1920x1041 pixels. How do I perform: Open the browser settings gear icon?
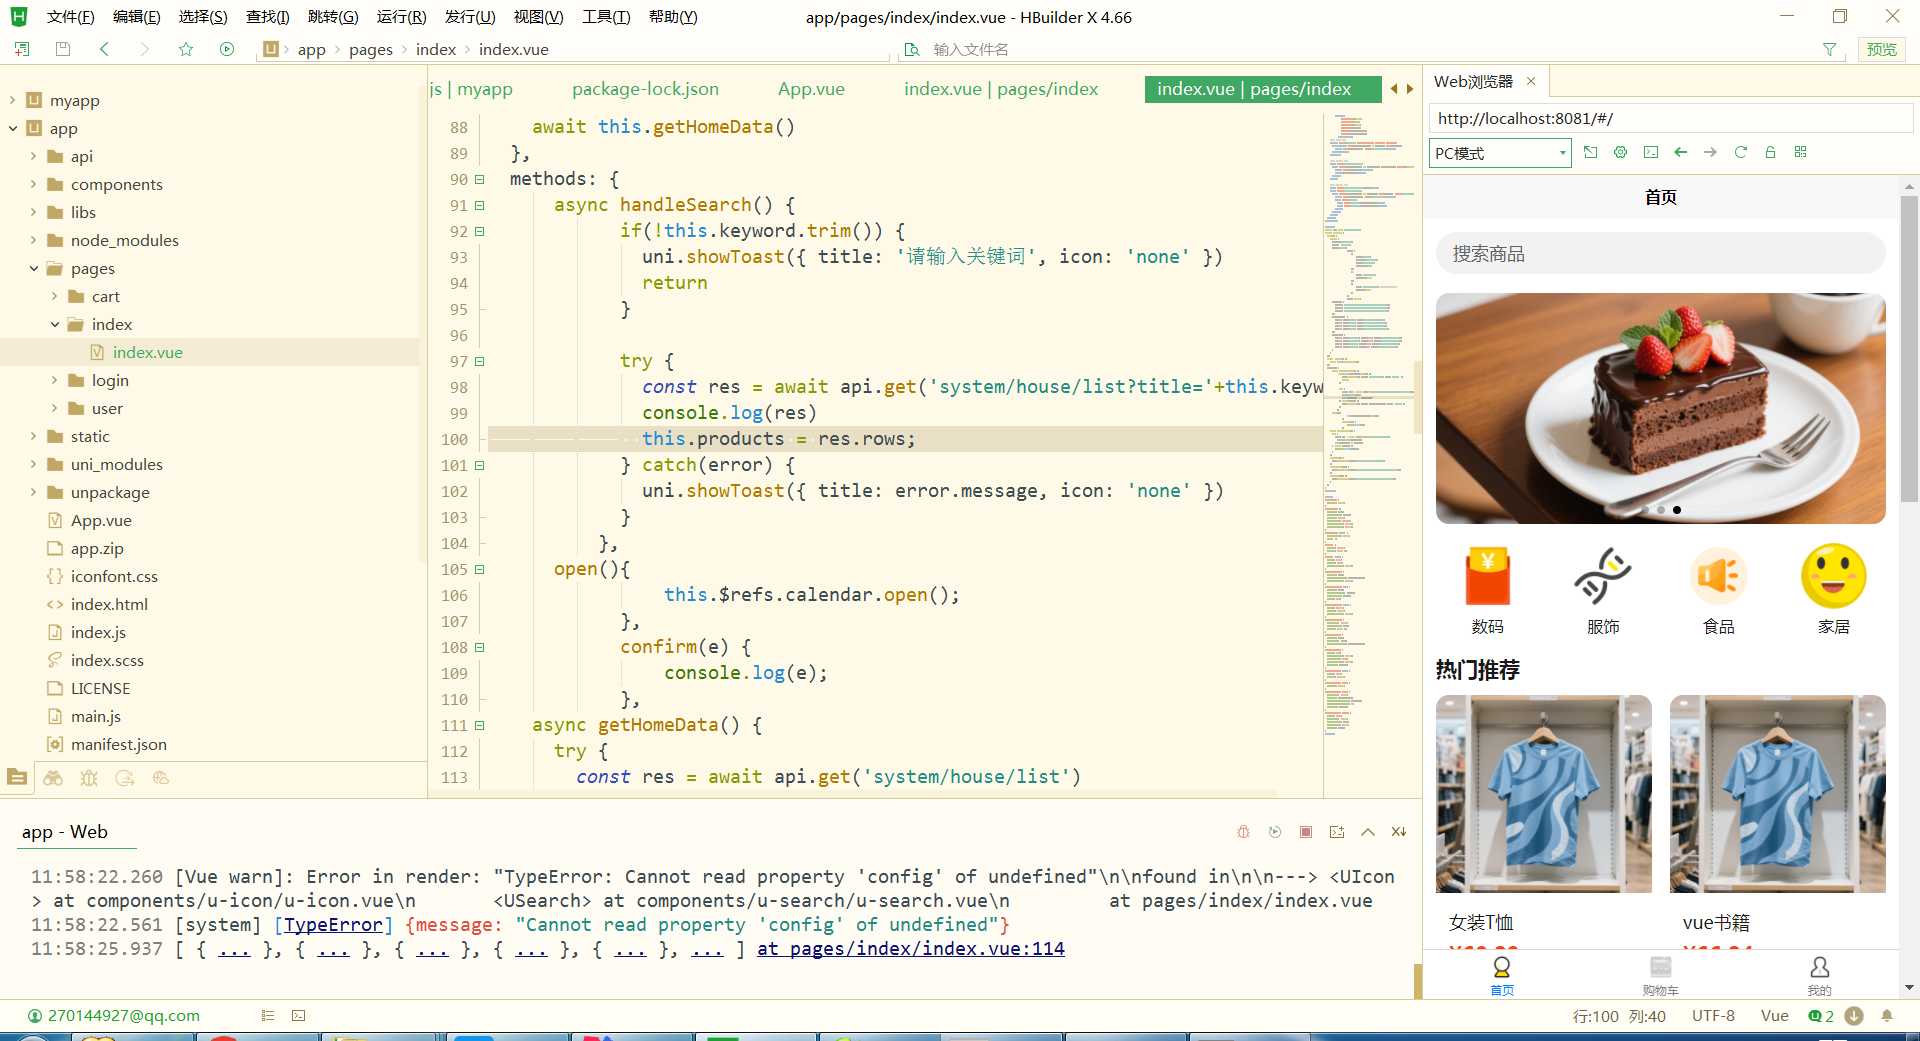(1620, 152)
